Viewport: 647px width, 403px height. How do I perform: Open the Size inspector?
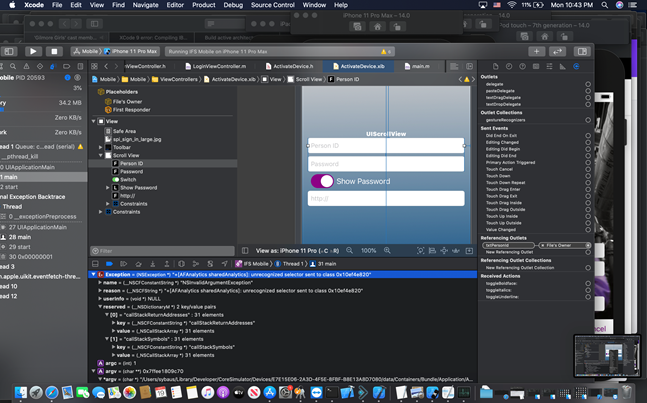coord(562,66)
